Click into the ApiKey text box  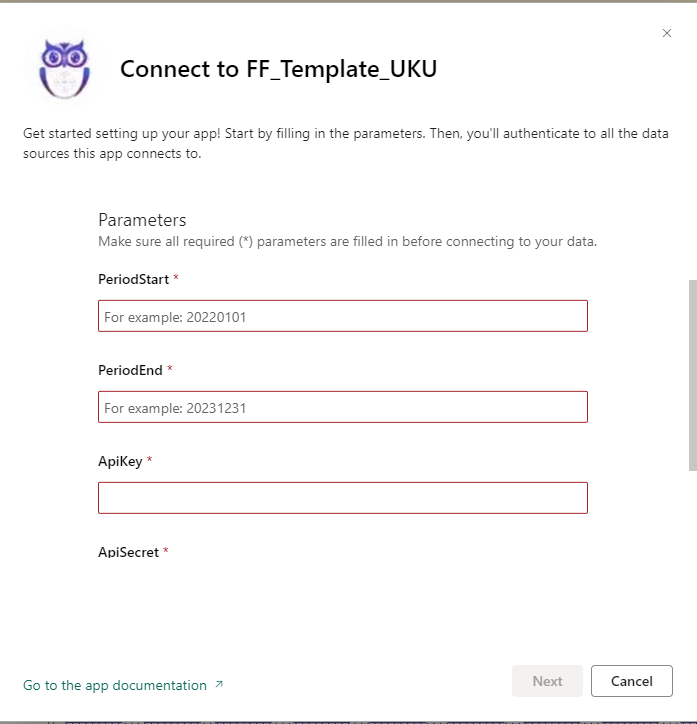(x=342, y=498)
